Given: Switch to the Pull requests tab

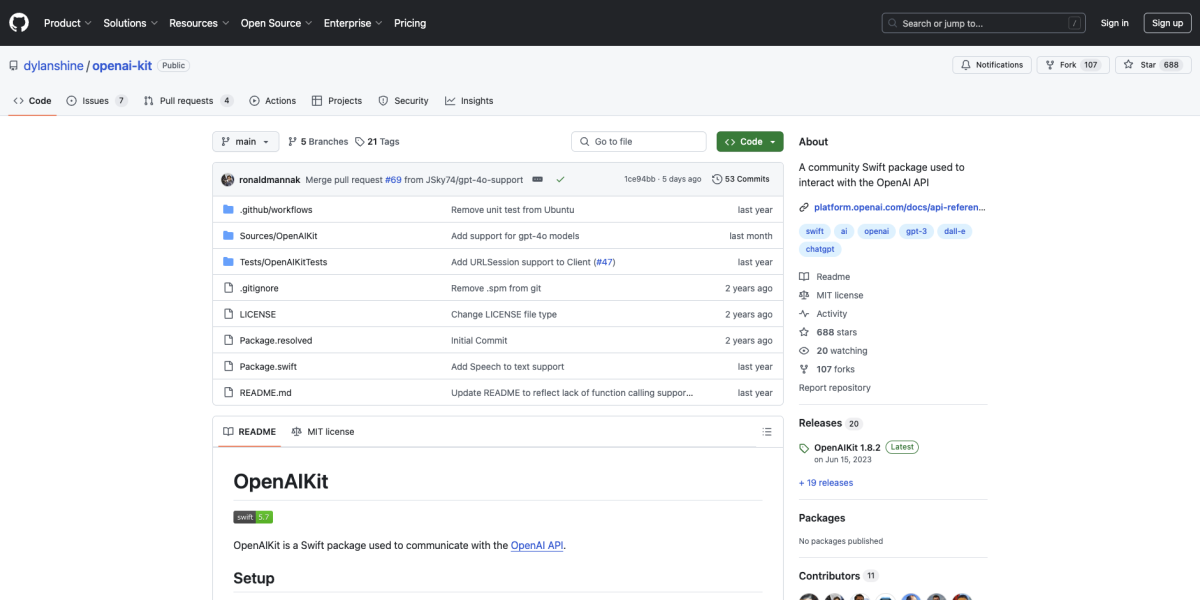Looking at the screenshot, I should [x=188, y=100].
